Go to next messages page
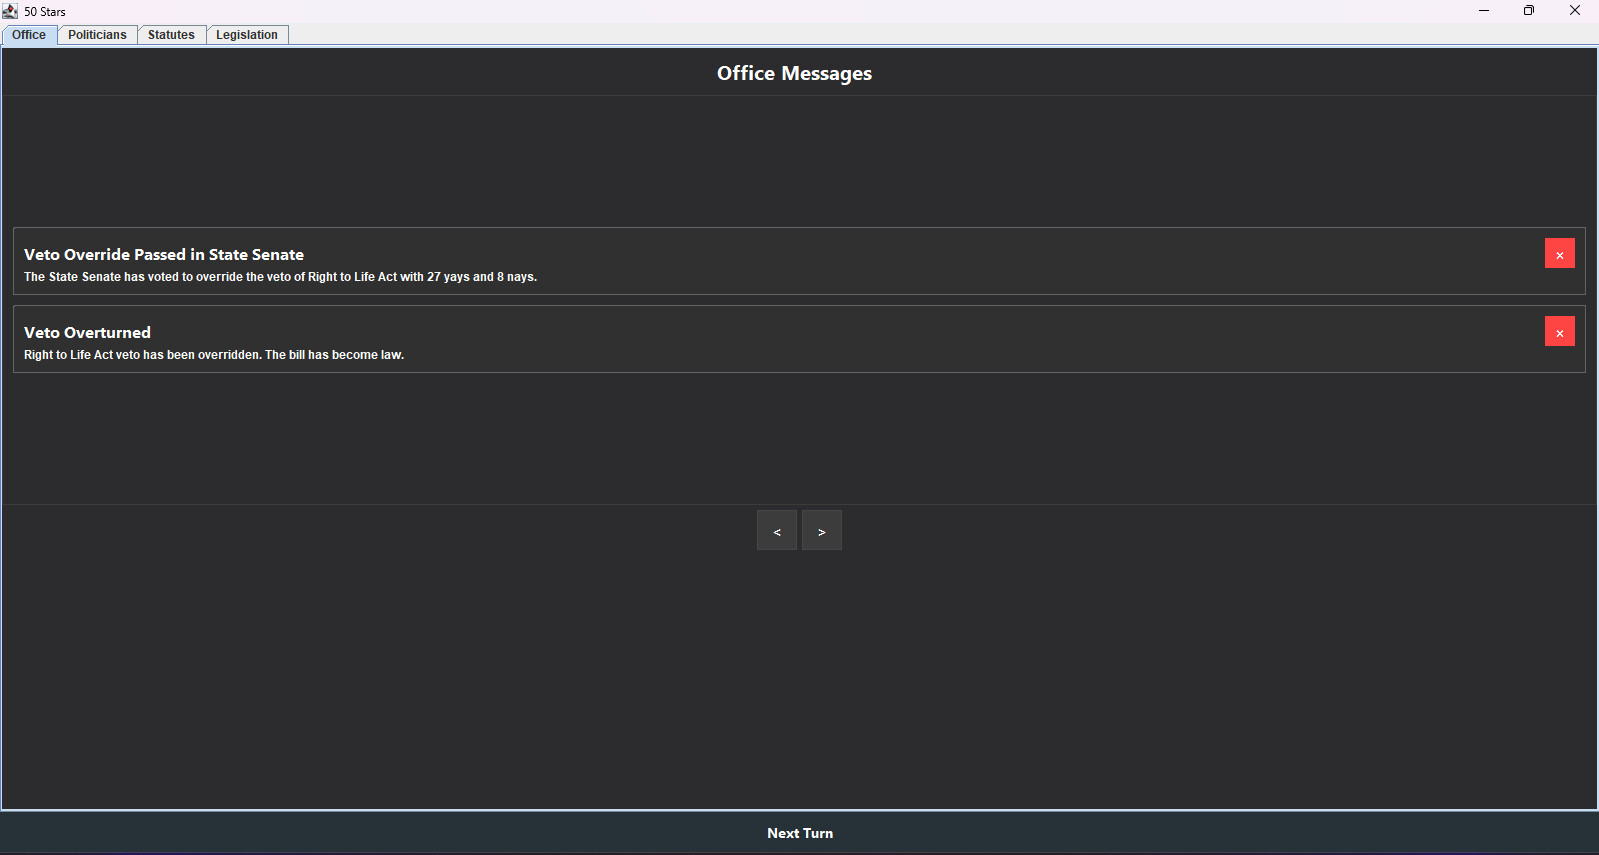Screen dimensions: 1599x855 [822, 530]
